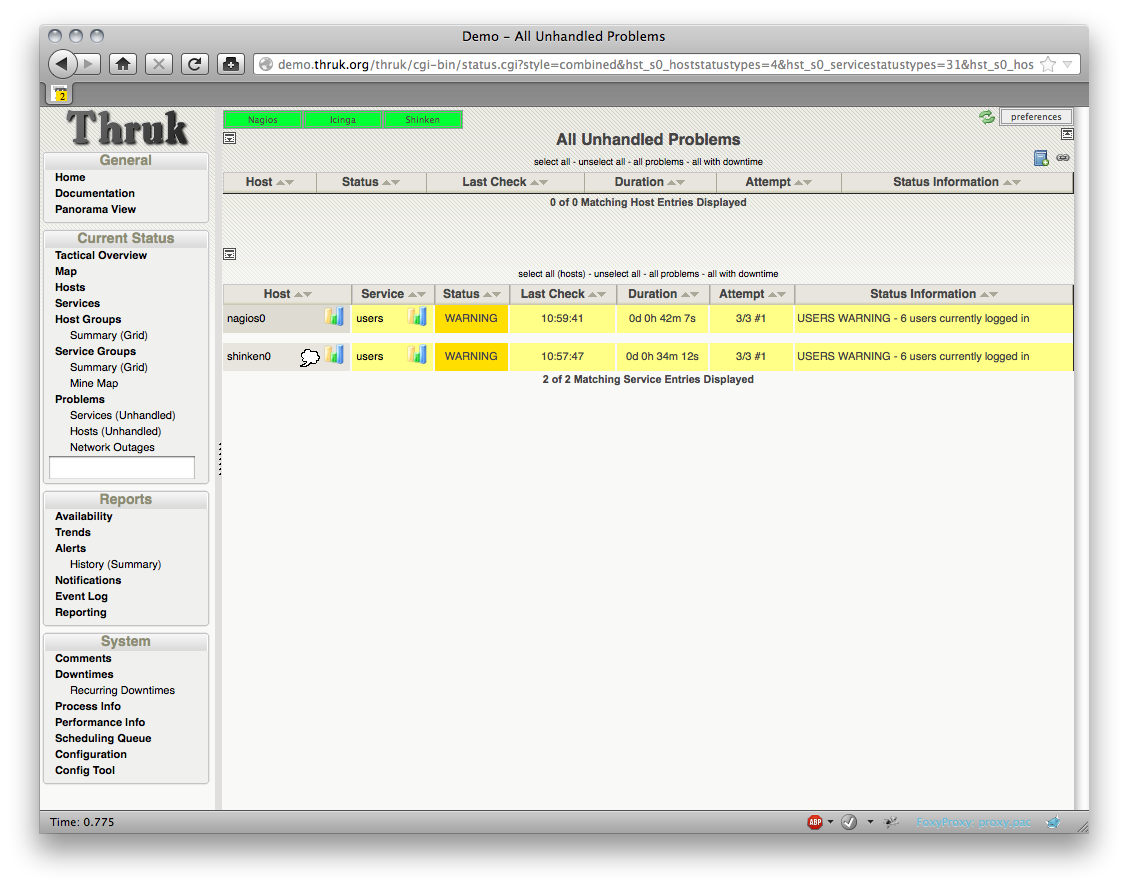Click the Adblock Plus icon in the status bar

pos(815,822)
